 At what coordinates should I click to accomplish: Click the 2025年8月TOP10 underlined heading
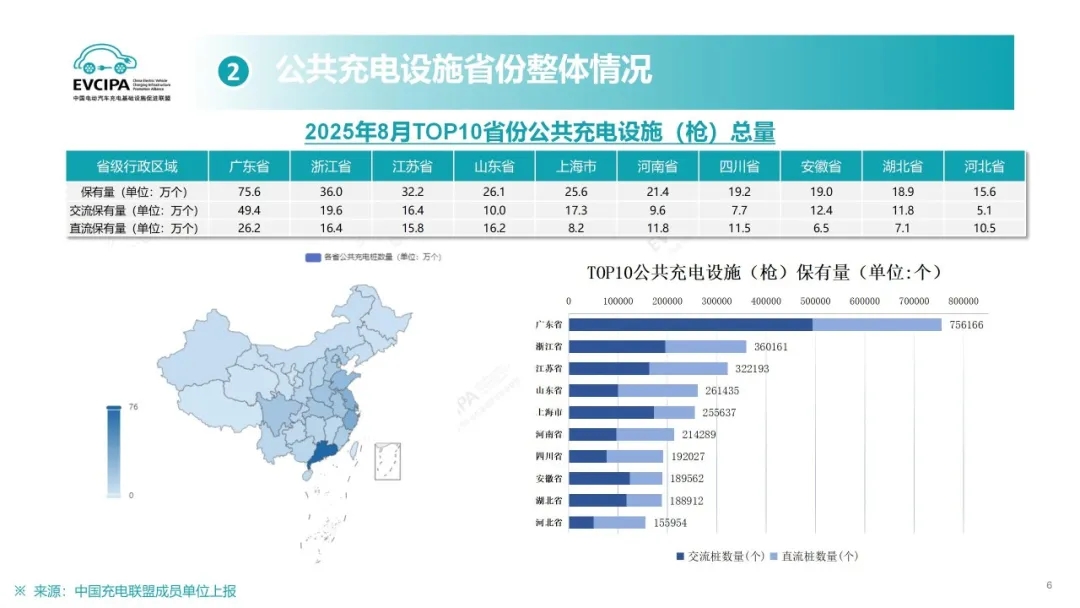tap(539, 132)
